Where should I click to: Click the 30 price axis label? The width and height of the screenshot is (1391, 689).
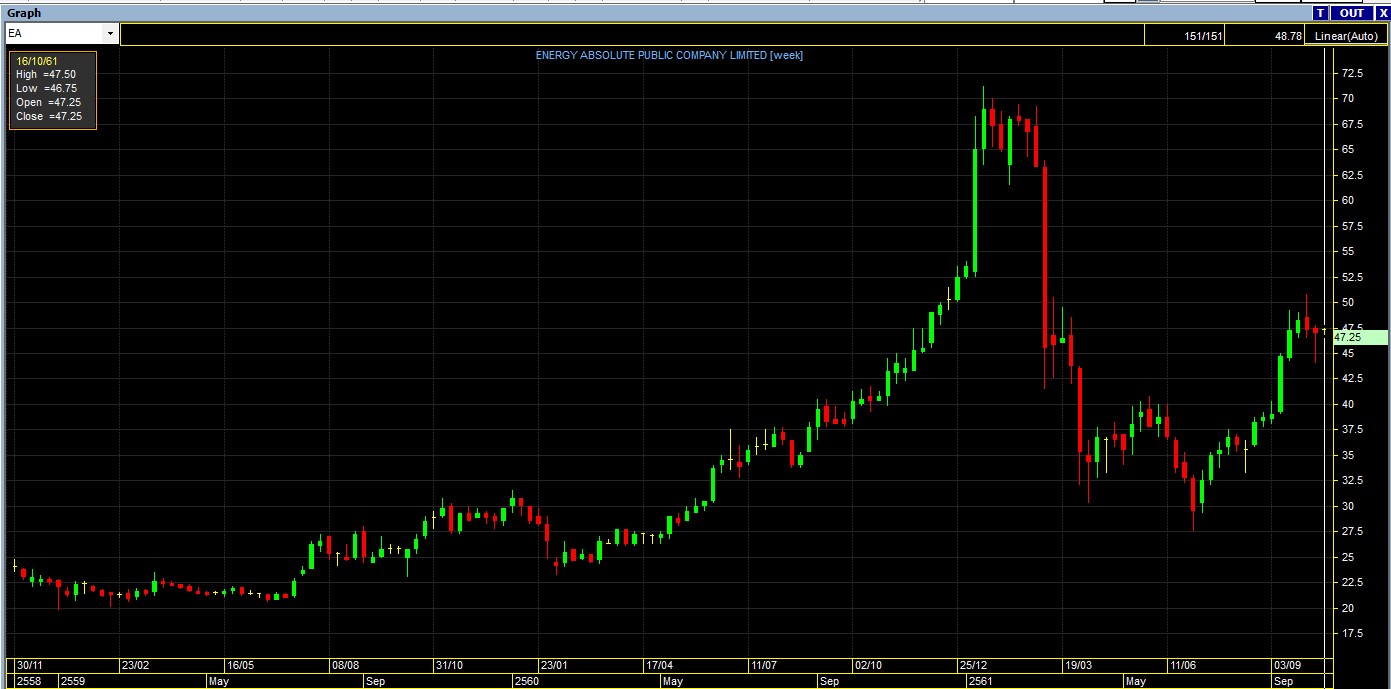pos(1348,506)
